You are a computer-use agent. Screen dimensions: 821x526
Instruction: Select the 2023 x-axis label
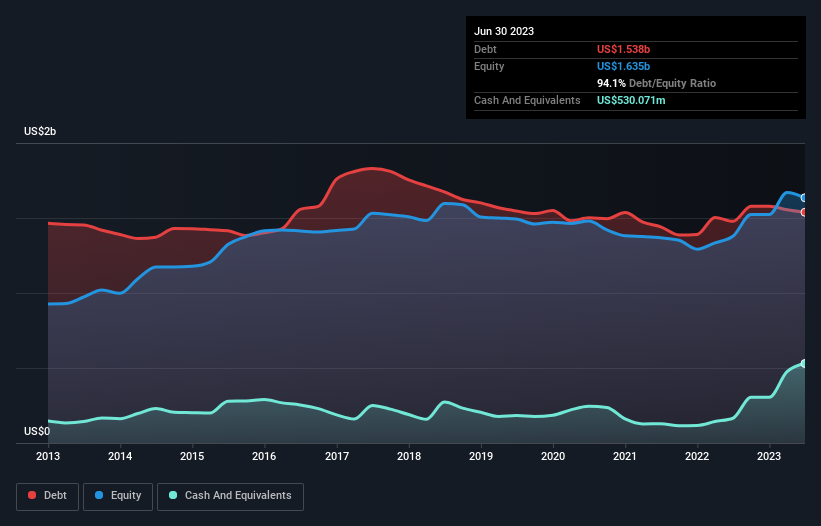tap(769, 456)
